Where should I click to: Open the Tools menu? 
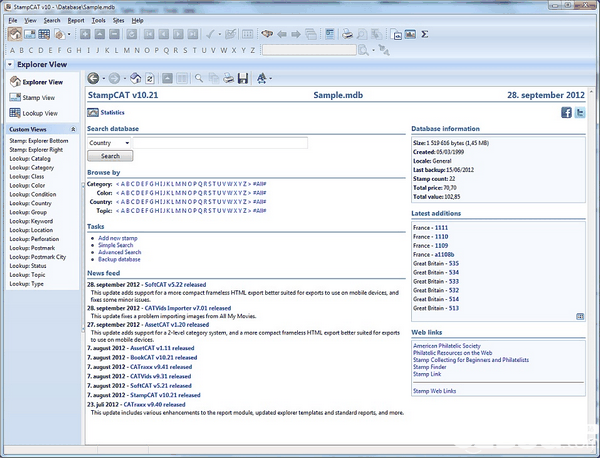point(98,21)
